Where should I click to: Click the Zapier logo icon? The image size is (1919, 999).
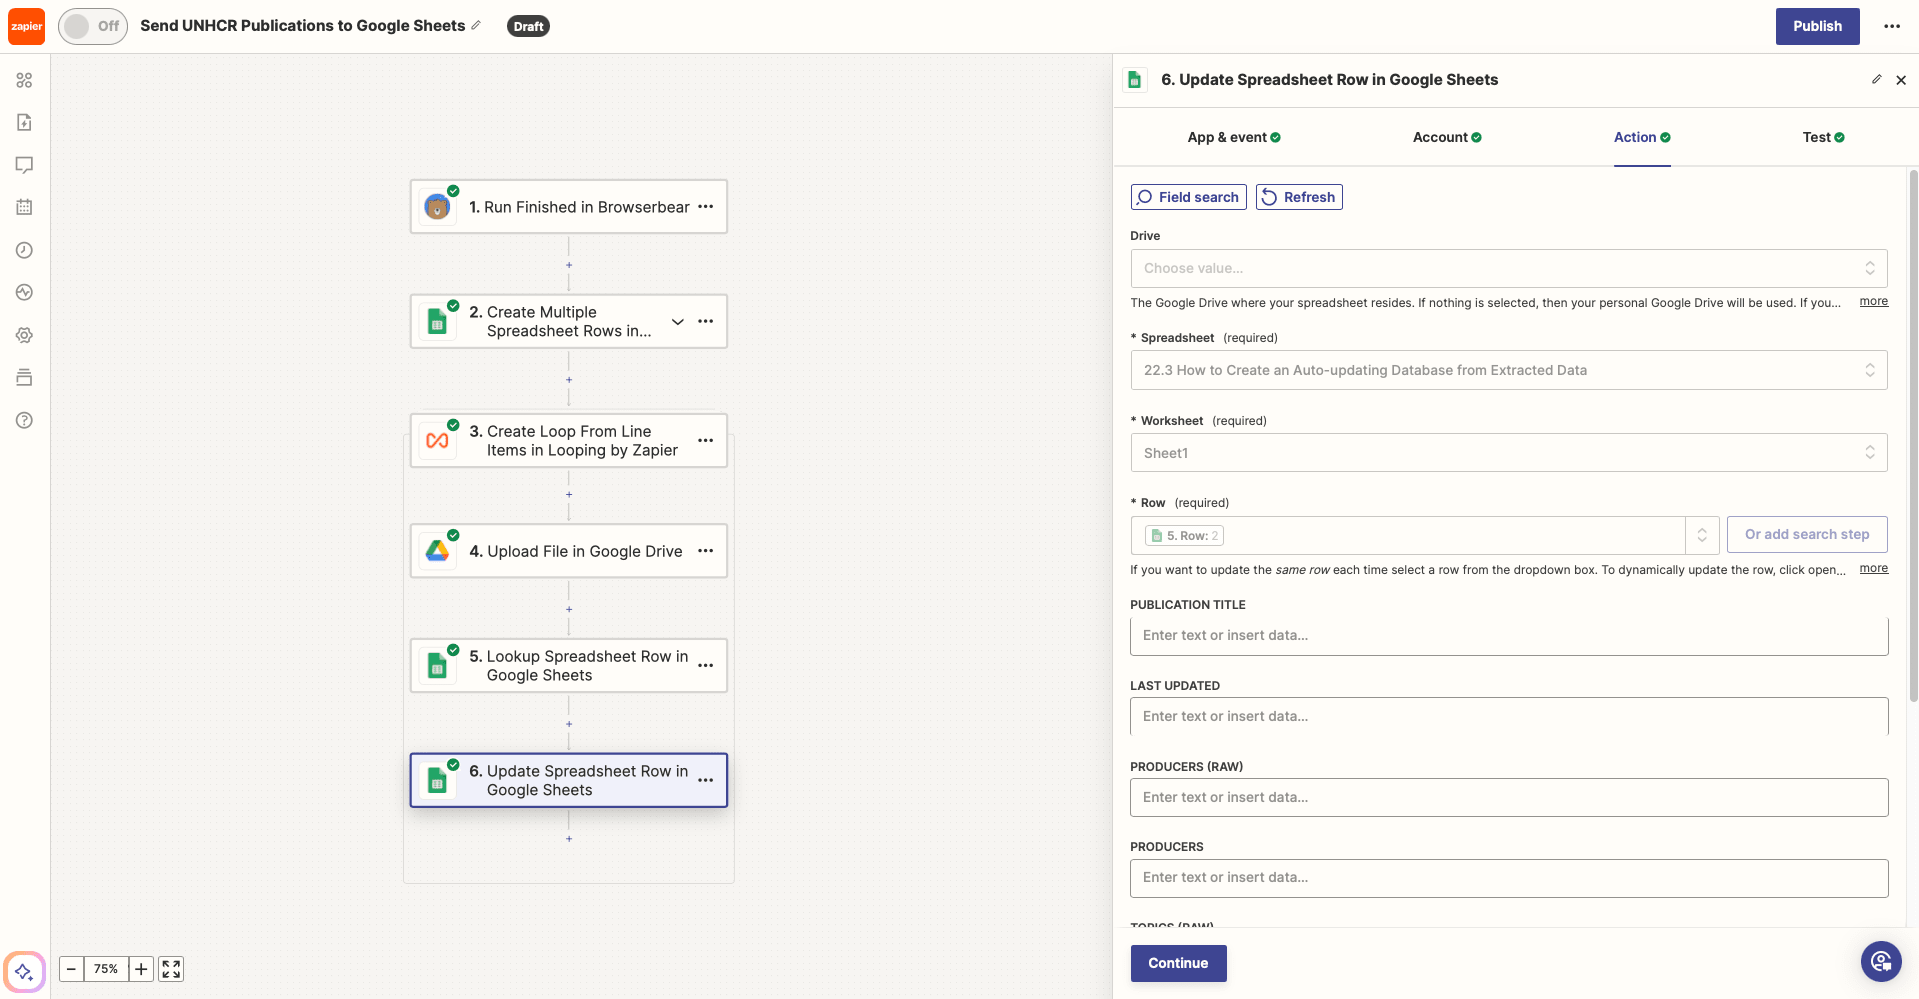[x=26, y=26]
